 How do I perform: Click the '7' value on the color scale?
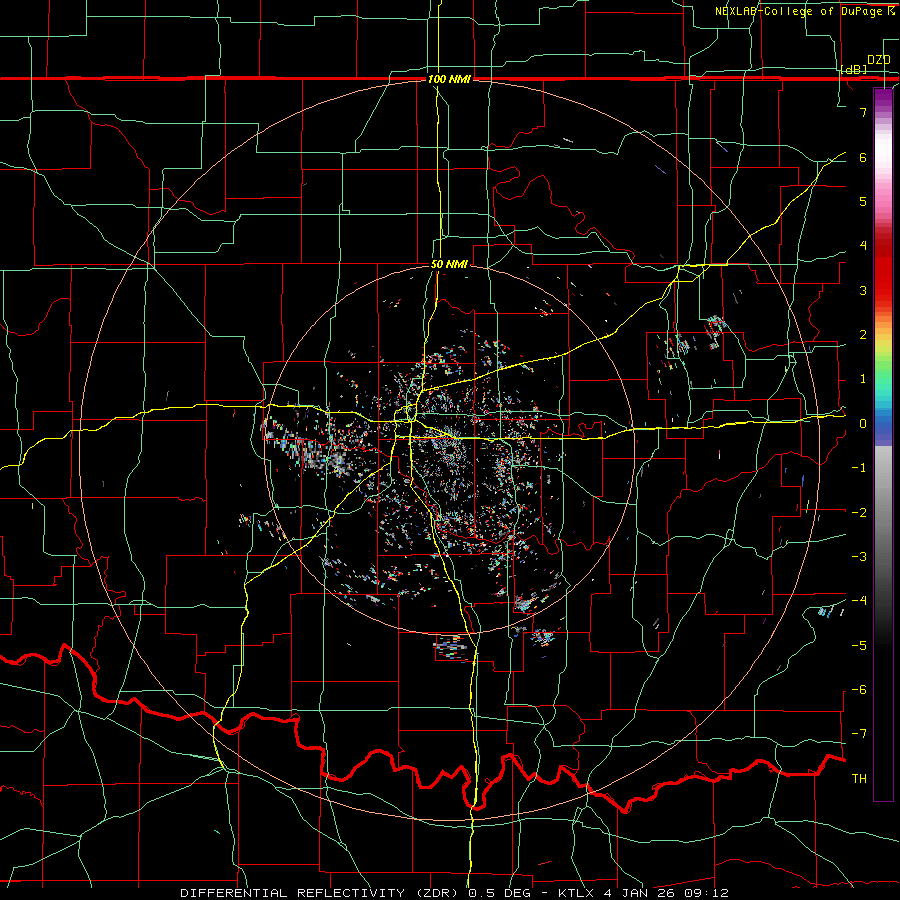pyautogui.click(x=863, y=112)
